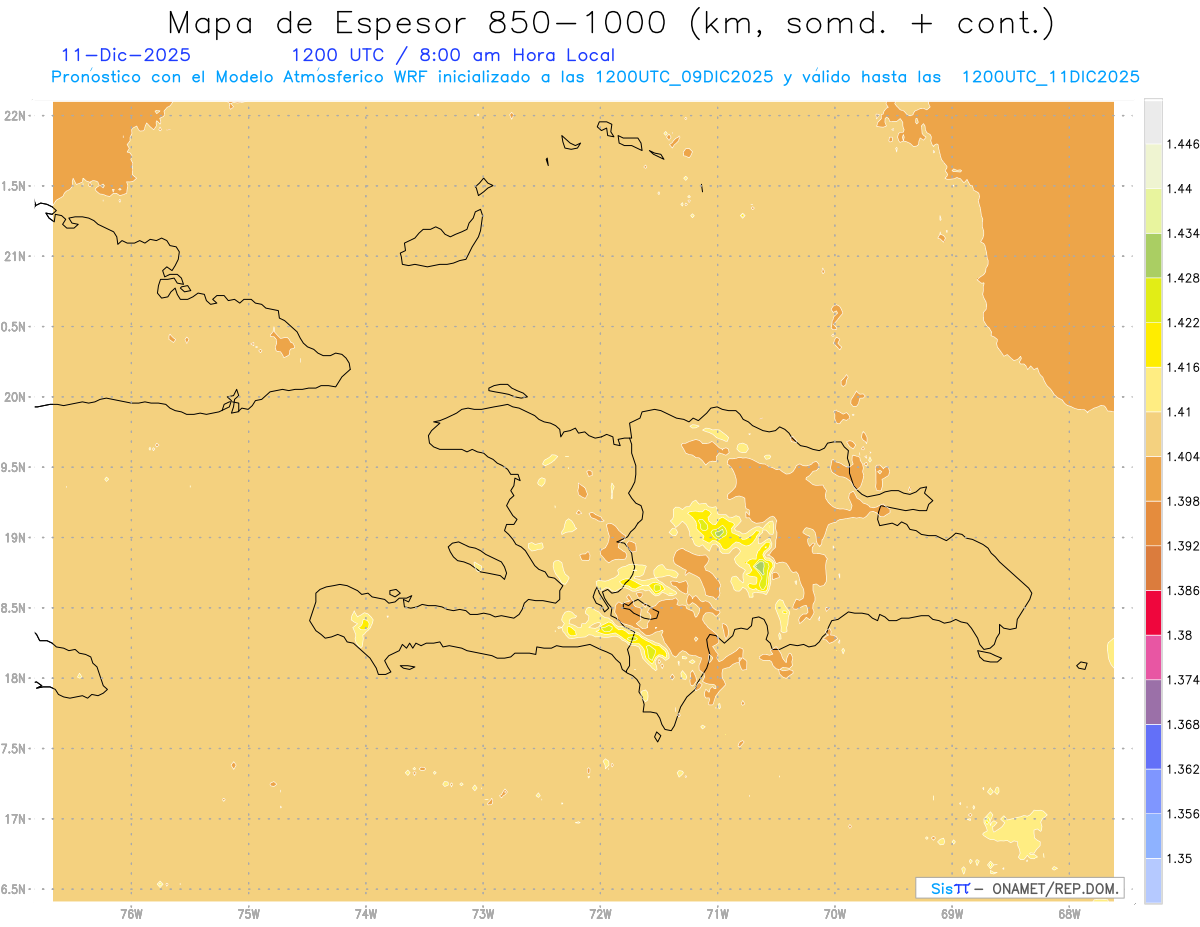1200x927 pixels.
Task: Click the '22N' latitude label
Action: point(16,115)
